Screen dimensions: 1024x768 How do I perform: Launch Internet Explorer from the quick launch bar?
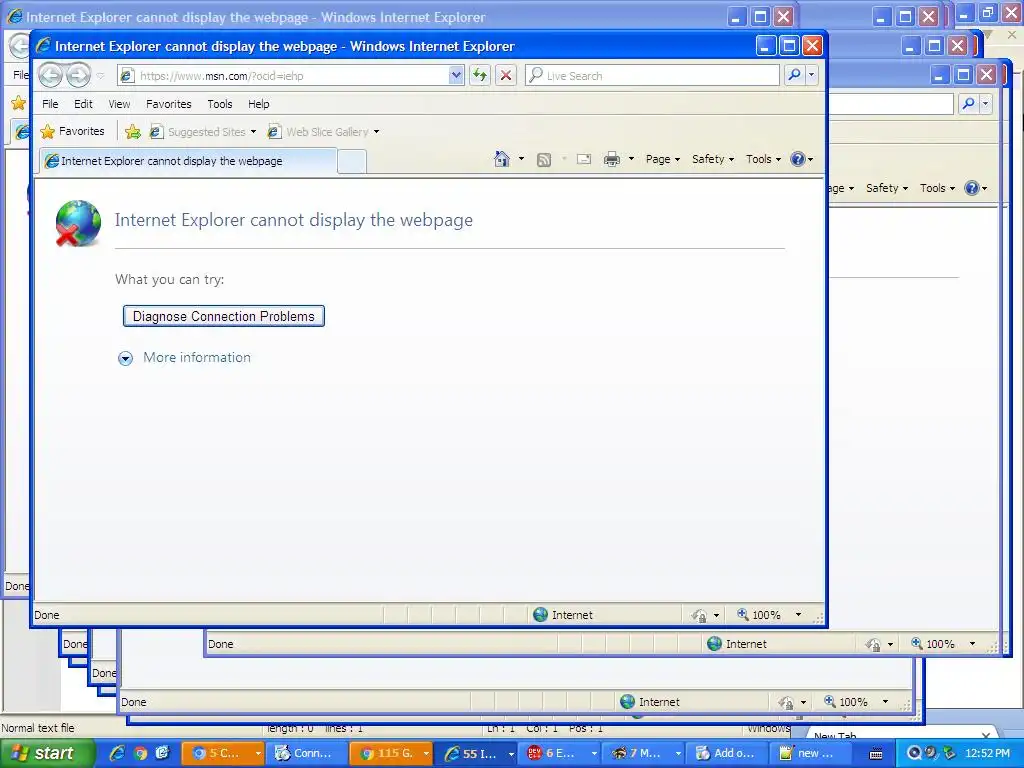117,753
